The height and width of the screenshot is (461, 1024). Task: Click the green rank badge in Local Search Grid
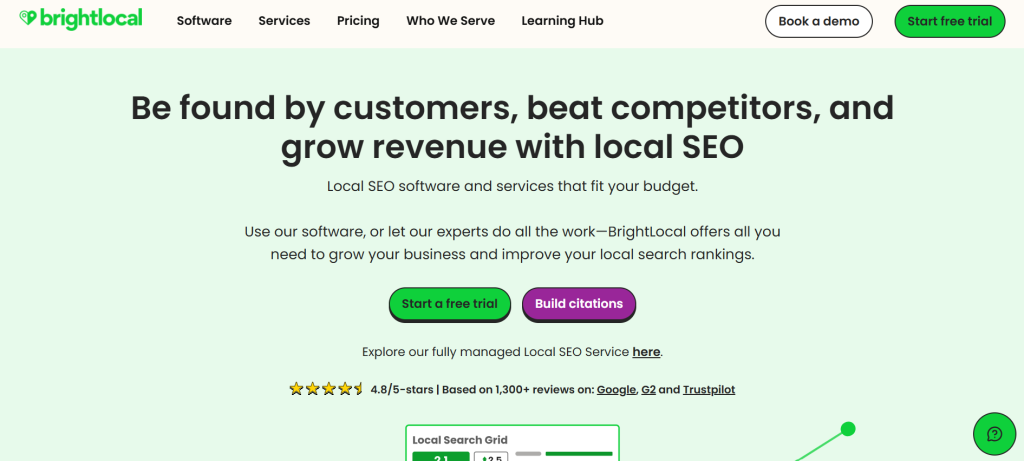pyautogui.click(x=440, y=457)
